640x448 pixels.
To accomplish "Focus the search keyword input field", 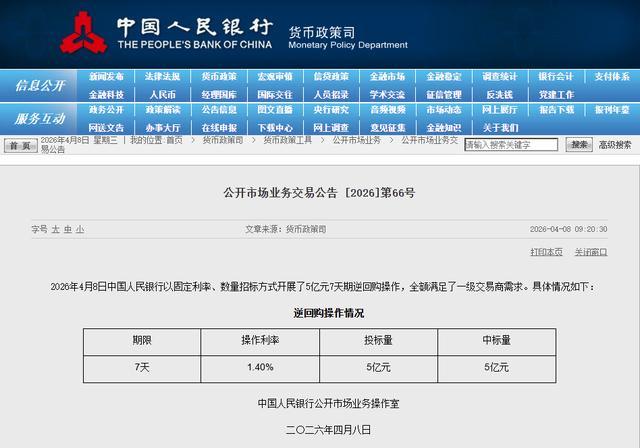I will 511,145.
